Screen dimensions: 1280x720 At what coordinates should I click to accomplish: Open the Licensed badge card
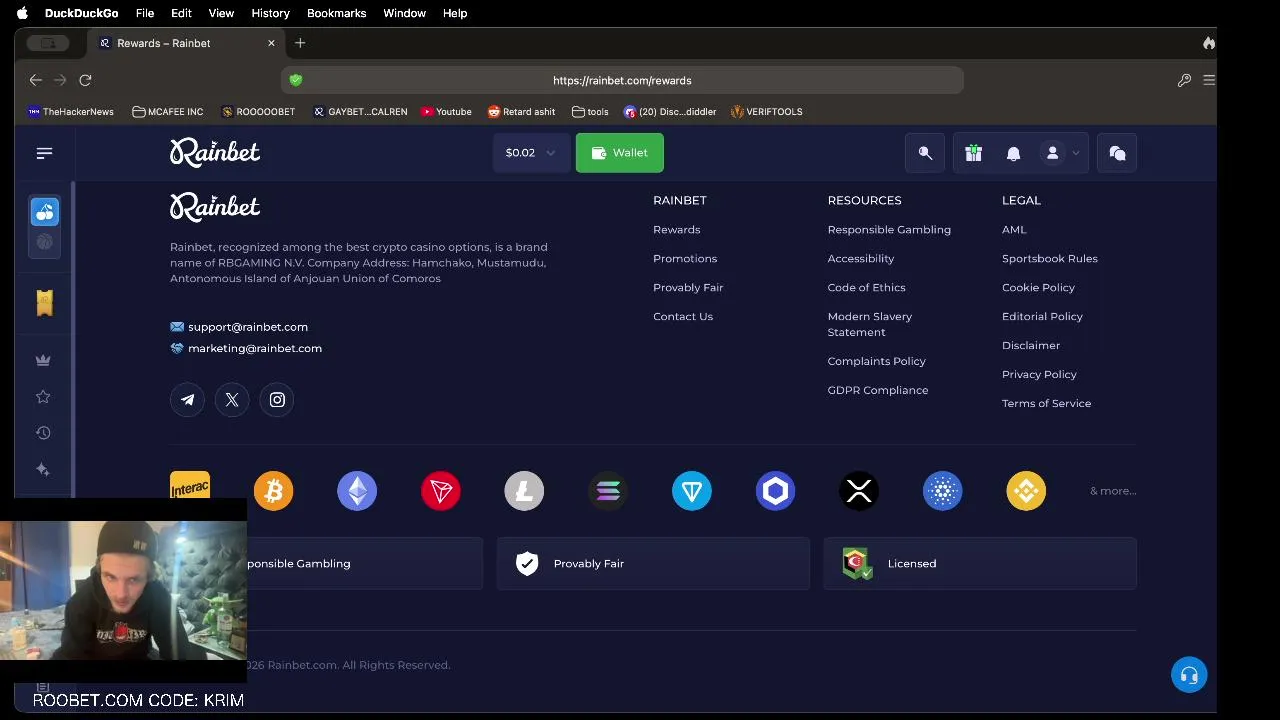point(980,563)
